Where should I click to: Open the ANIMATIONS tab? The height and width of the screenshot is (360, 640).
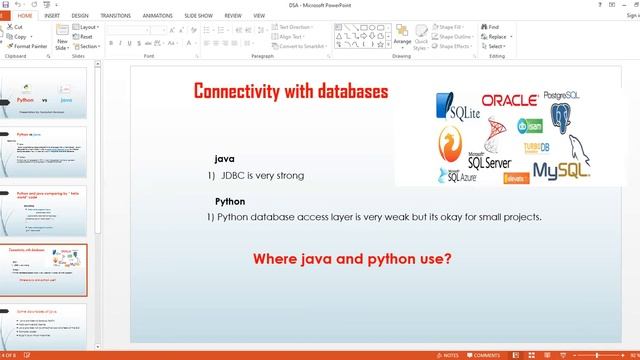[158, 16]
